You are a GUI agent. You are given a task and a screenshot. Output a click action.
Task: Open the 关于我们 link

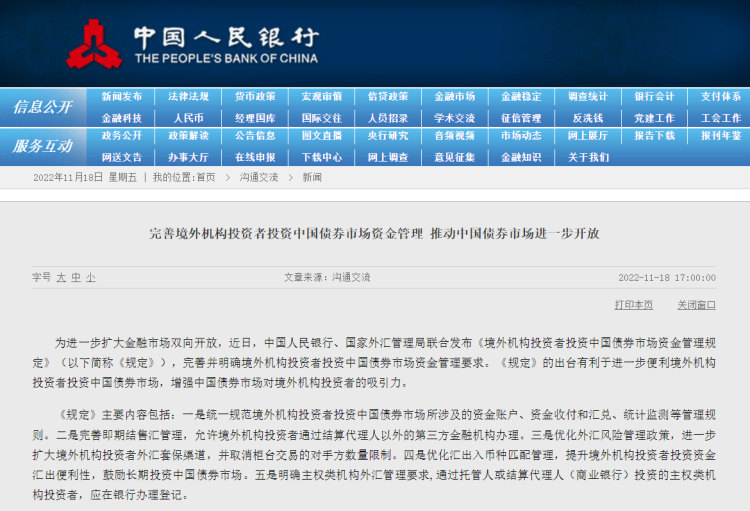point(587,157)
